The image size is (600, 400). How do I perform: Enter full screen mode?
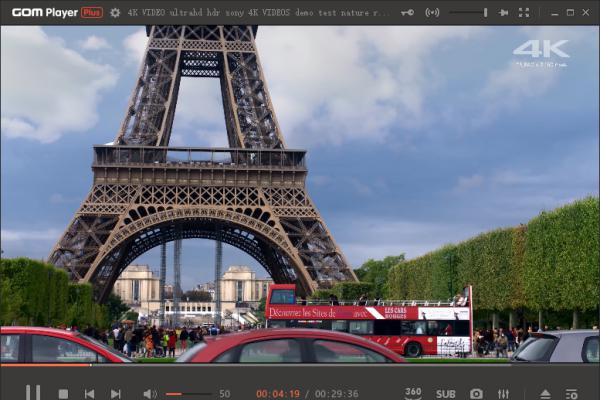[524, 13]
